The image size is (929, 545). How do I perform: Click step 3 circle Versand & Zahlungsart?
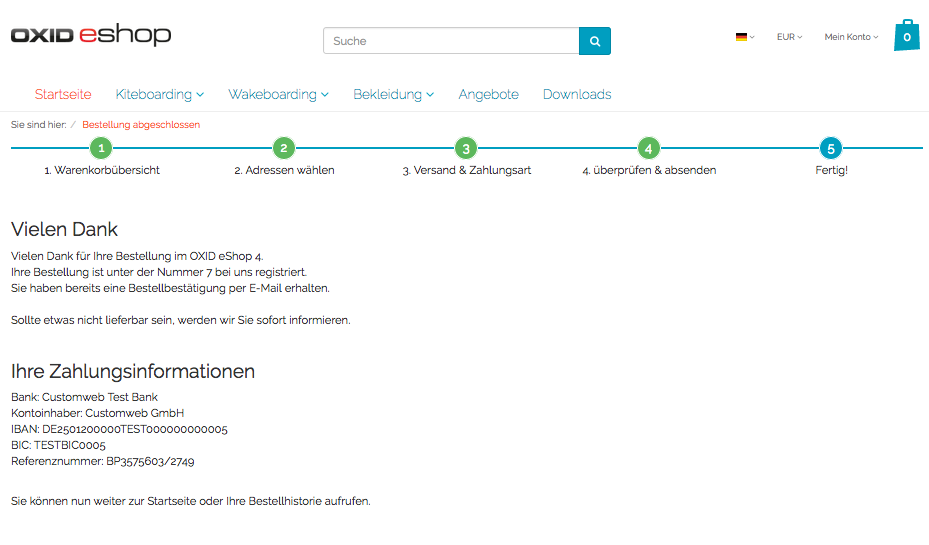[466, 149]
